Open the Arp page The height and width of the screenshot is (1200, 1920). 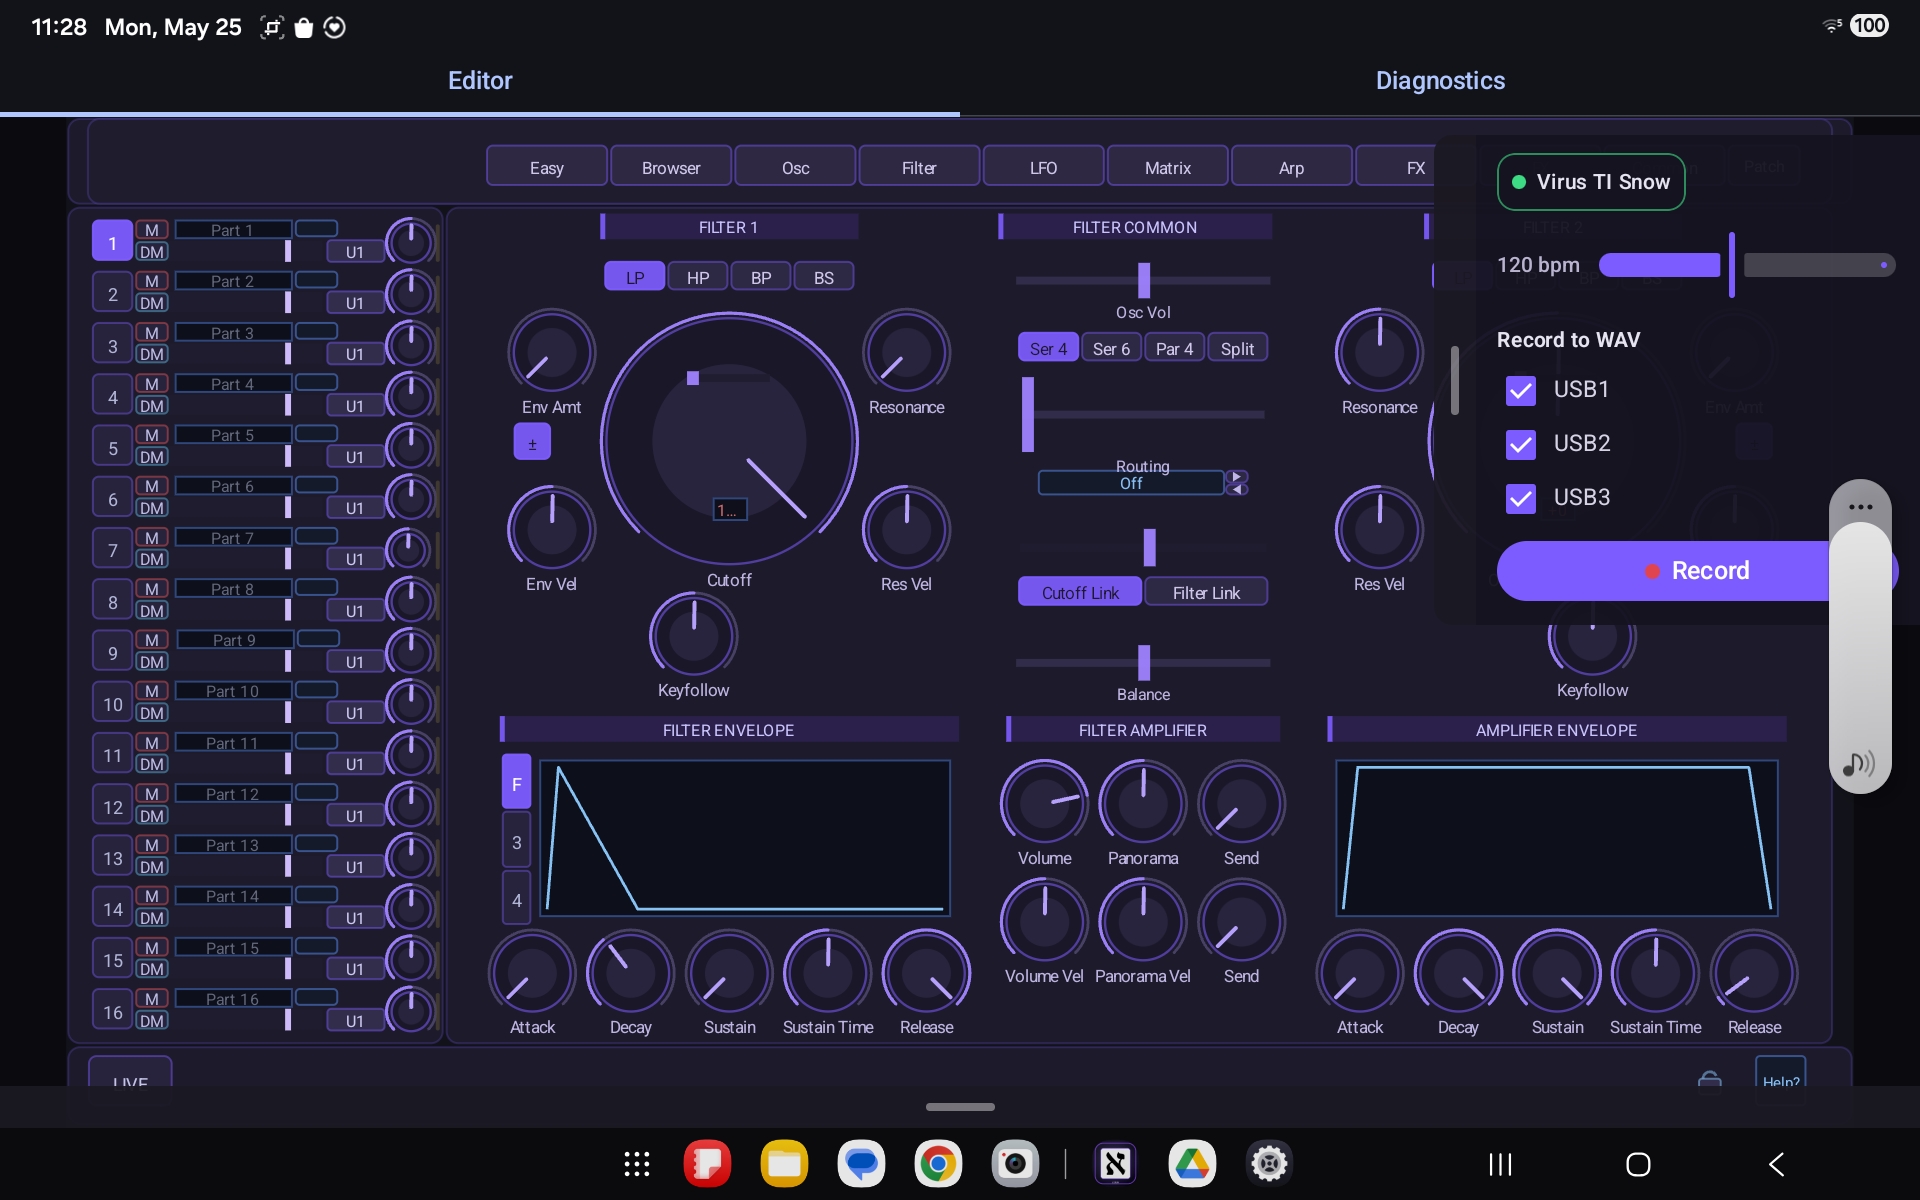1291,167
